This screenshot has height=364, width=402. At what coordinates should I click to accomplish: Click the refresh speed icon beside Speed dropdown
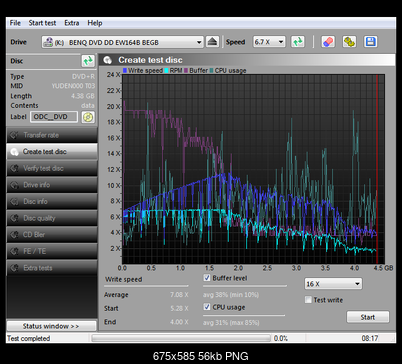pyautogui.click(x=298, y=42)
